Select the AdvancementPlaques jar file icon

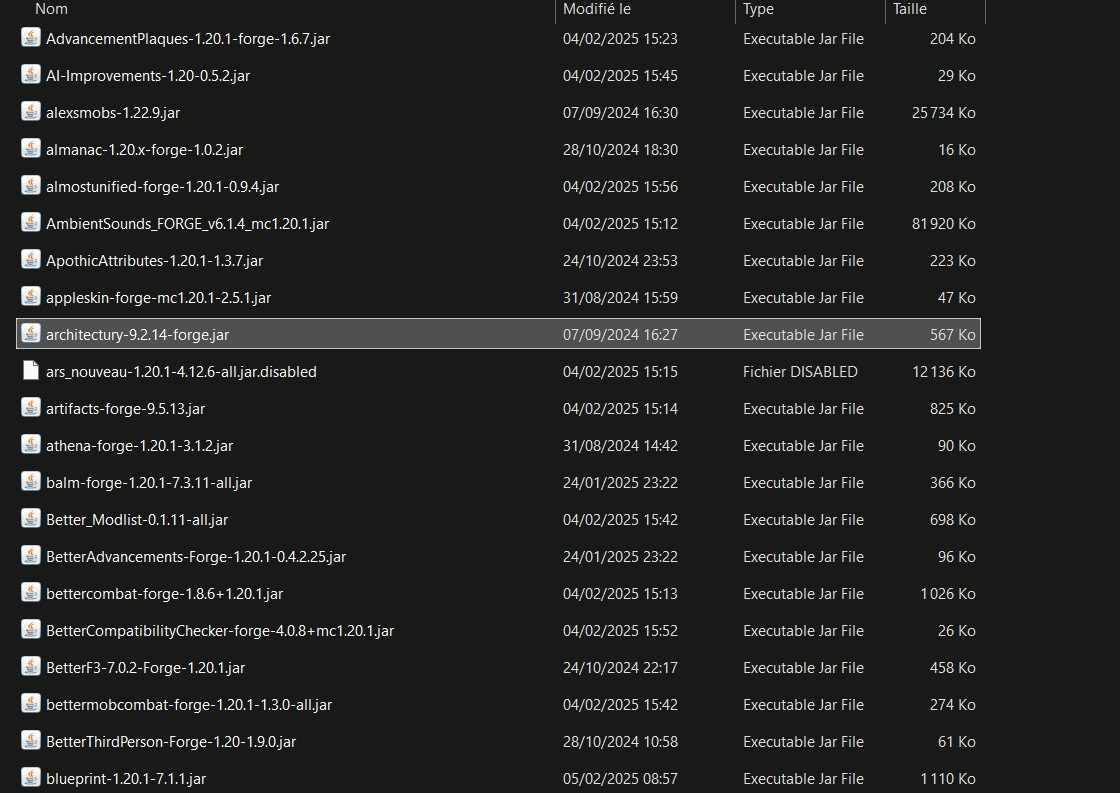pos(31,37)
